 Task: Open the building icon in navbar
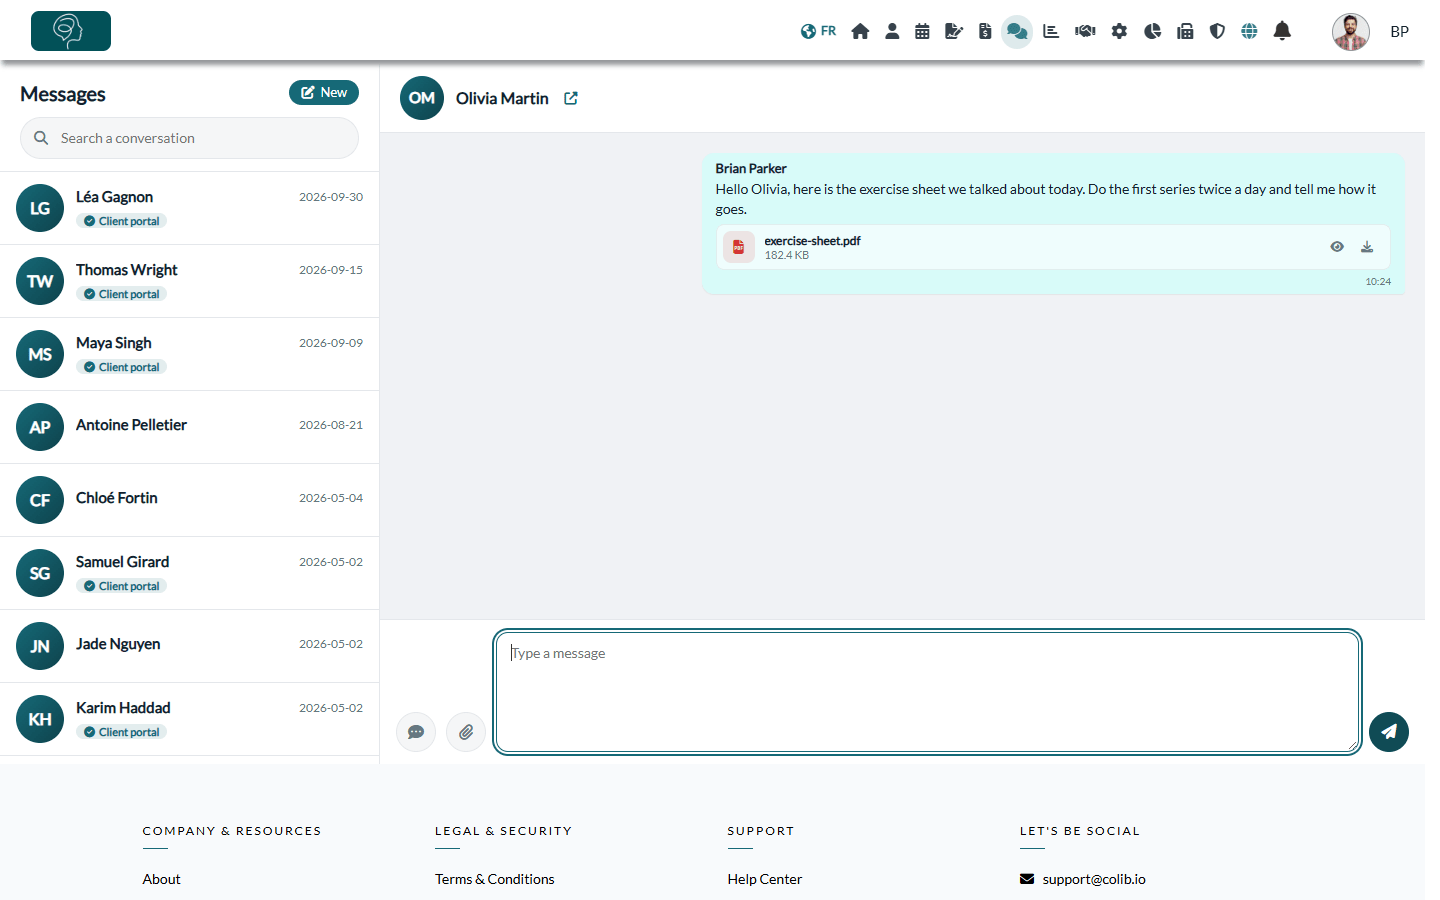[x=1185, y=31]
